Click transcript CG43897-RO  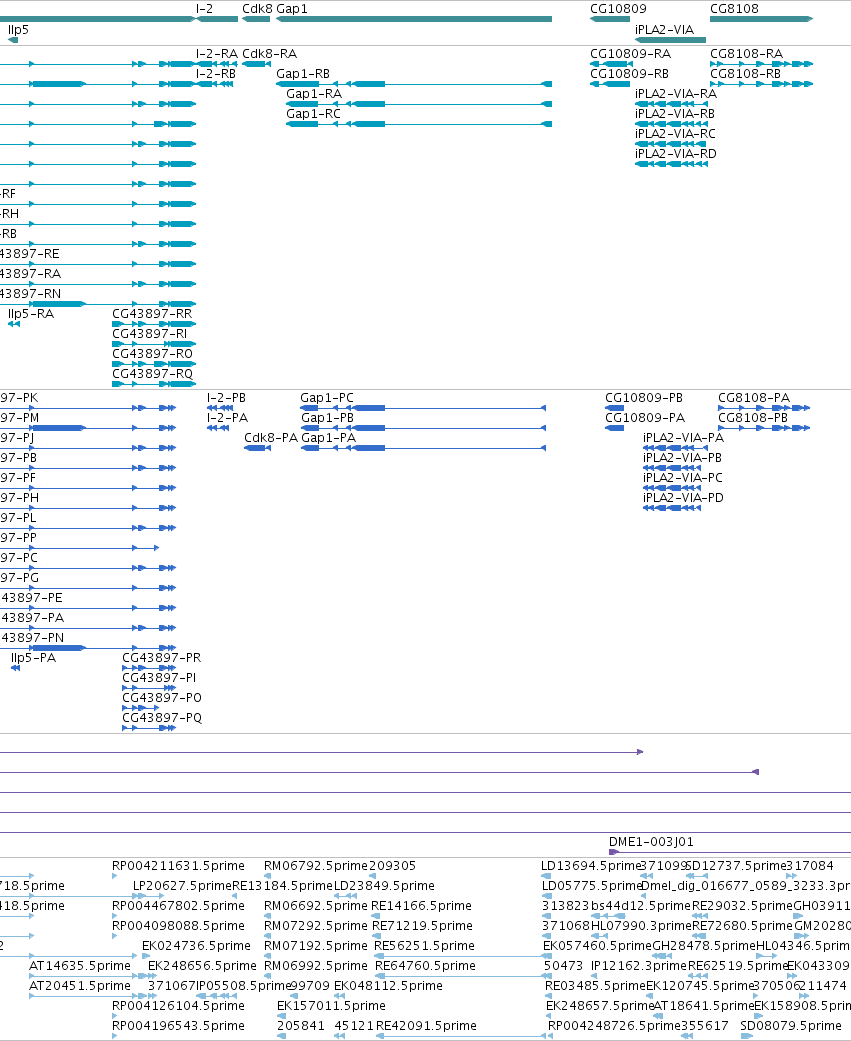click(152, 353)
